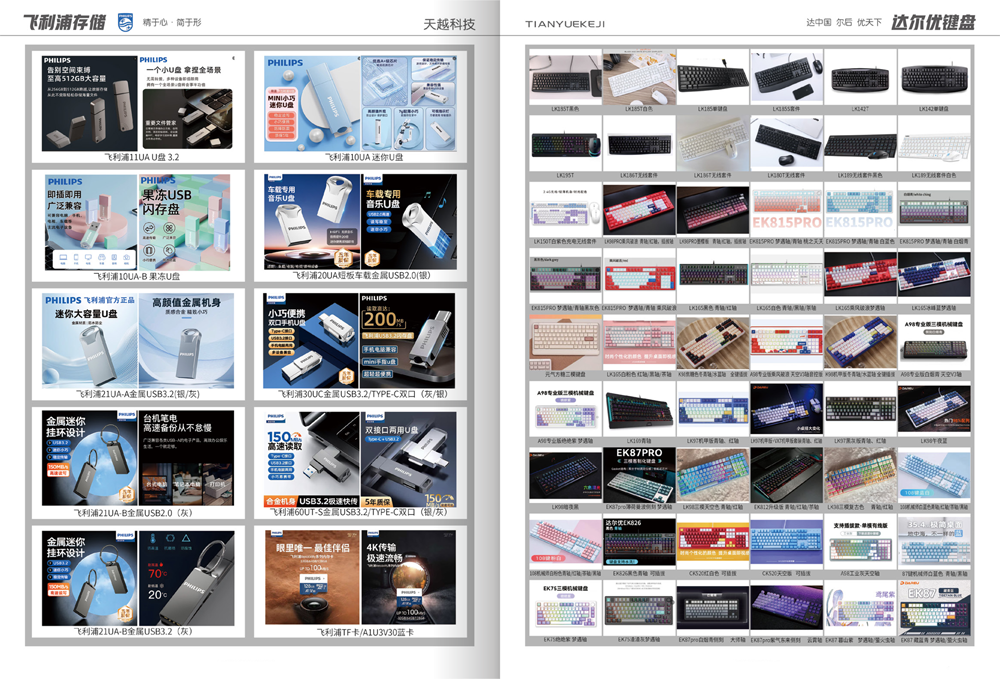Click the caption 元气方糖三模键盘
The height and width of the screenshot is (679, 1000).
click(565, 374)
